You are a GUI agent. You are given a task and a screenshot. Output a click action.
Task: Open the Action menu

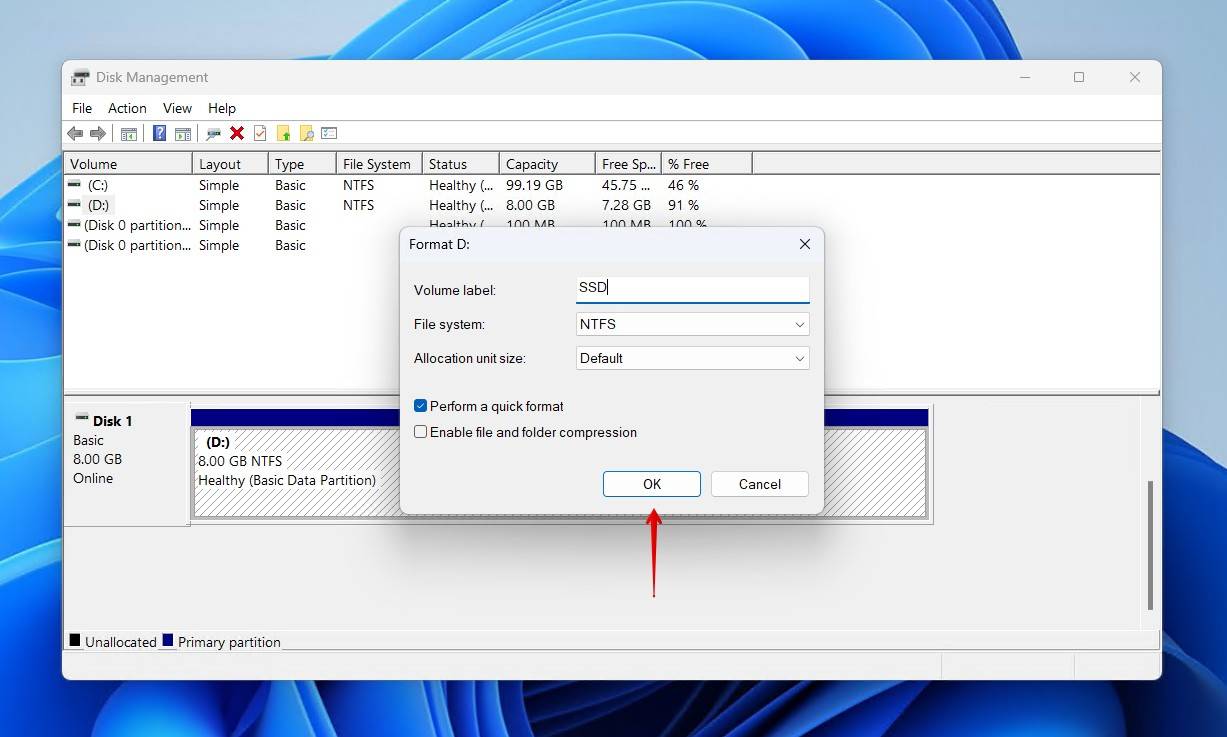click(127, 108)
